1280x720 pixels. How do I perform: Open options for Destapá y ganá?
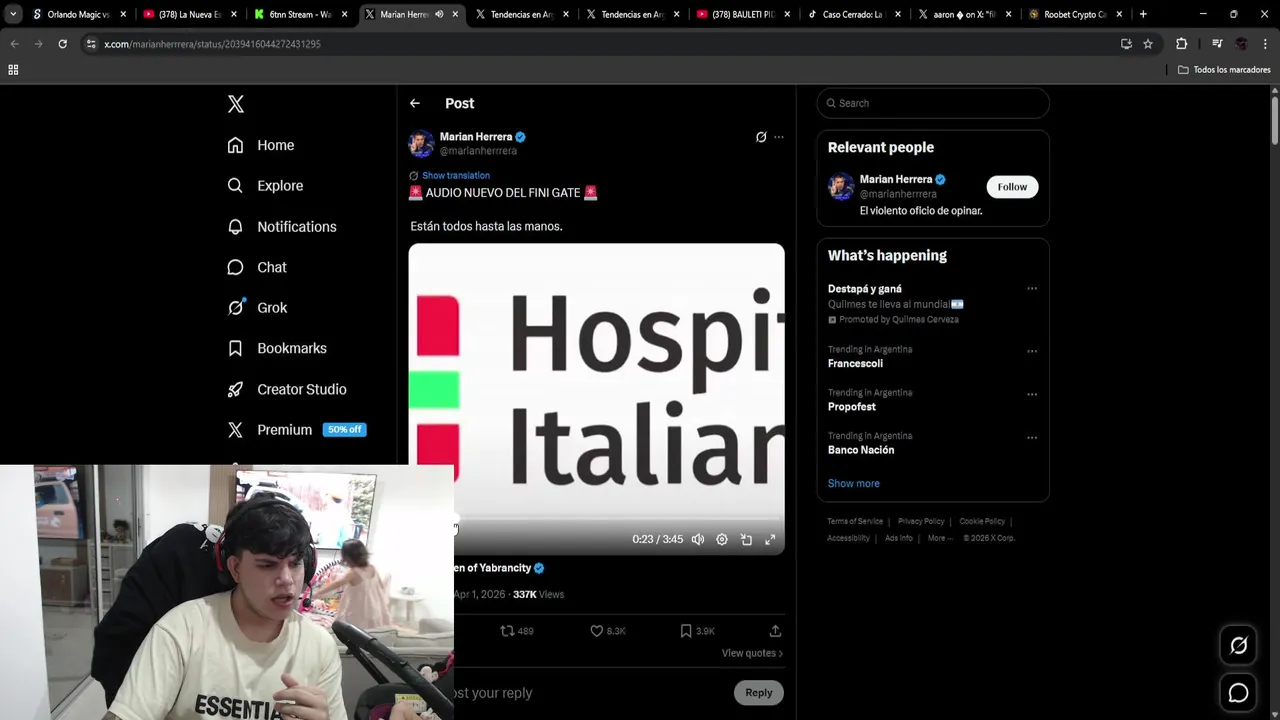(1032, 289)
